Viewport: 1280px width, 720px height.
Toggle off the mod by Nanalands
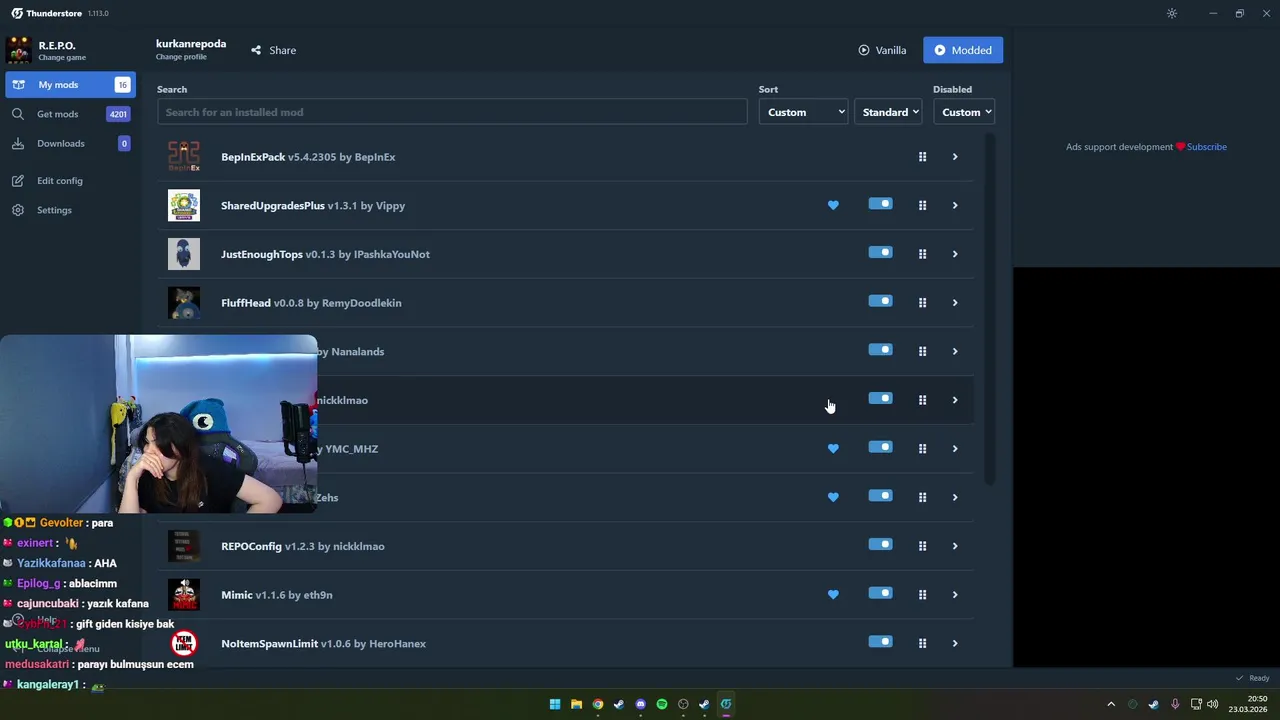[880, 350]
